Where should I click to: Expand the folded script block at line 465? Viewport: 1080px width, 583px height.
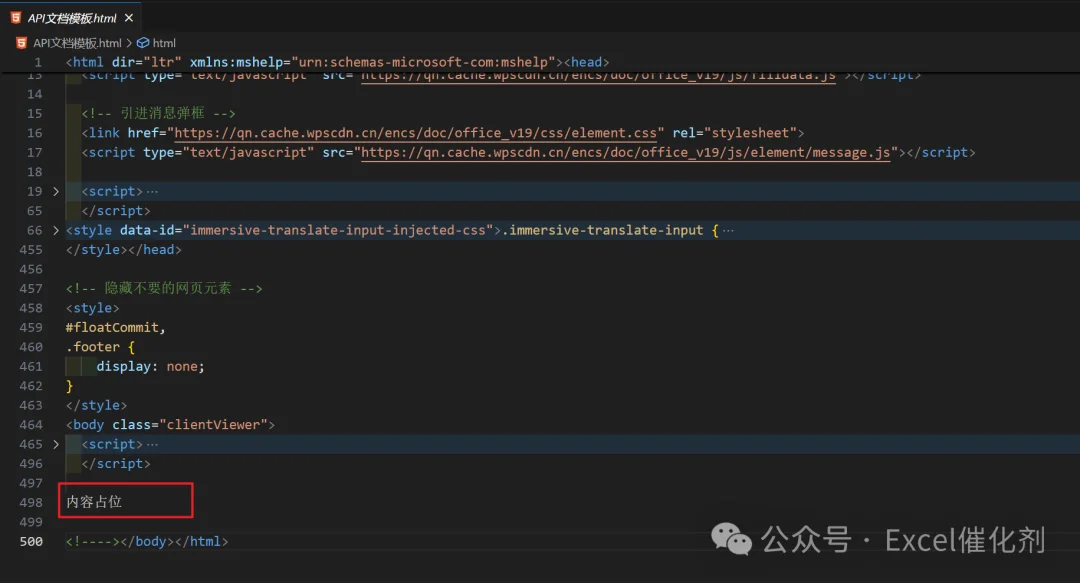(x=56, y=444)
